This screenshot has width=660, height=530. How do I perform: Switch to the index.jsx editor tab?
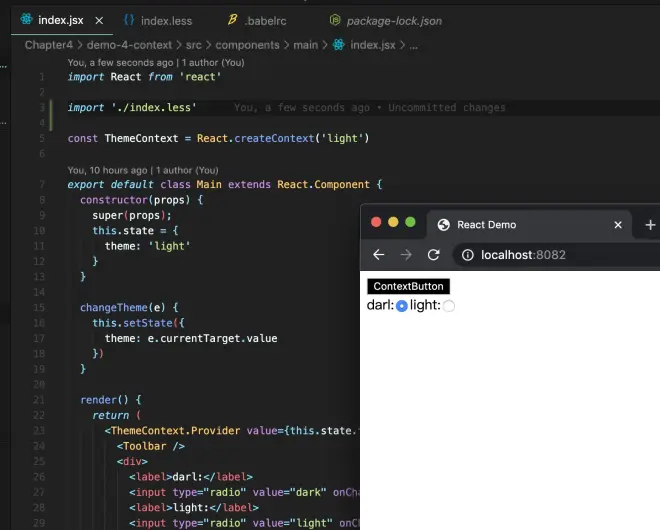tap(61, 20)
